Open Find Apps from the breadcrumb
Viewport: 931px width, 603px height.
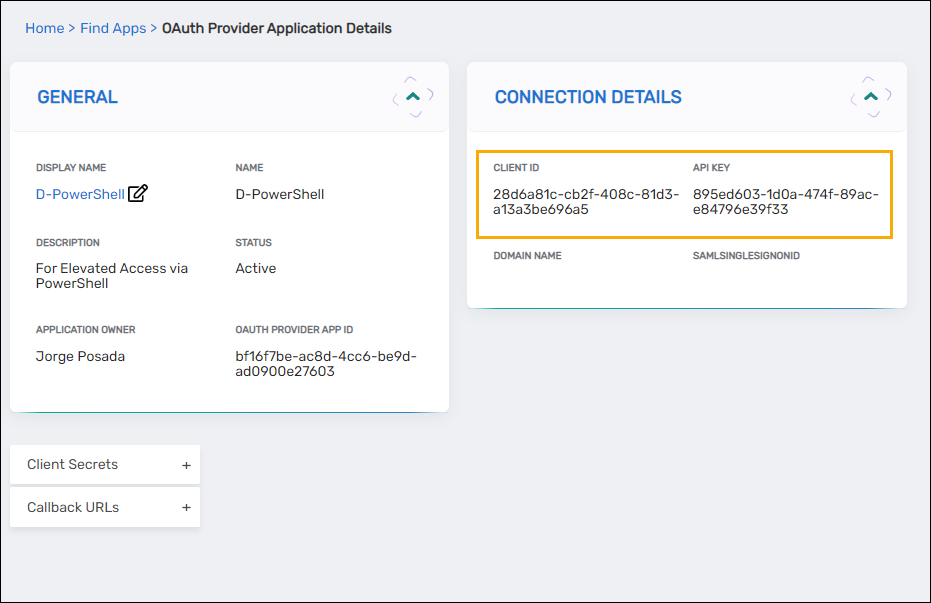click(x=113, y=28)
